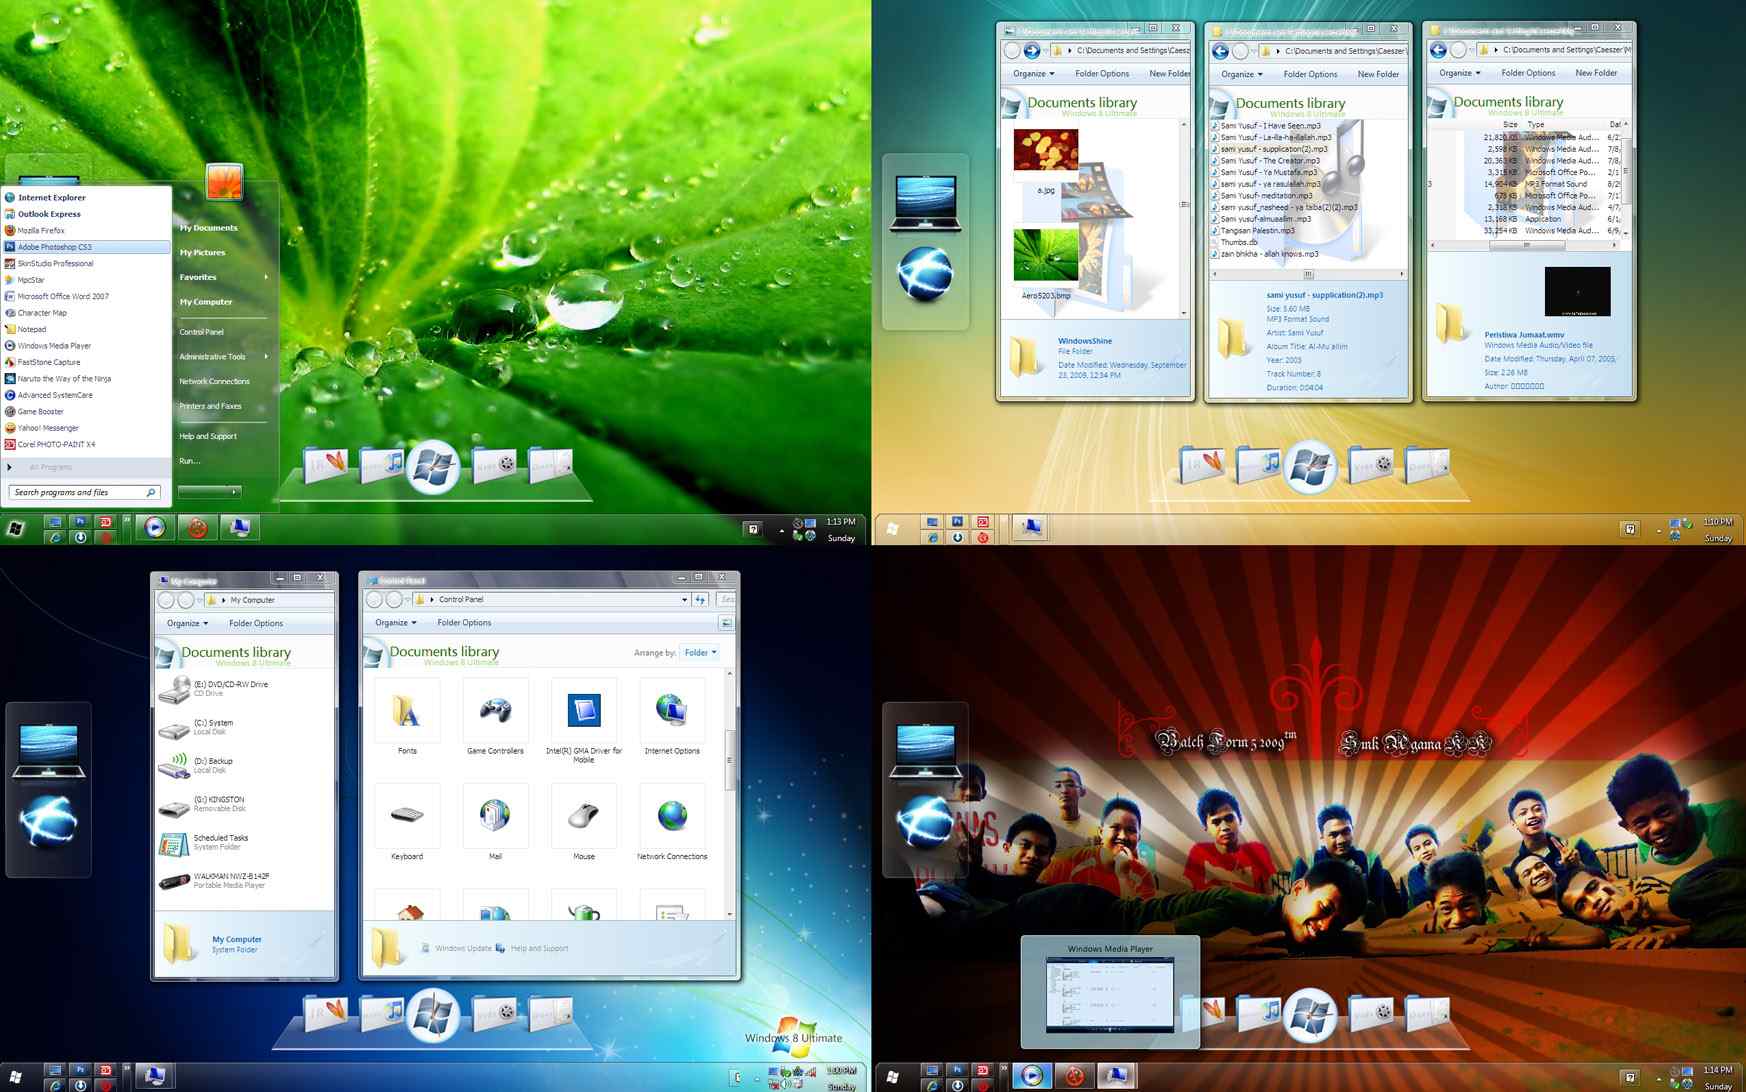1746x1092 pixels.
Task: Open My Pictures from Start menu
Action: click(203, 253)
